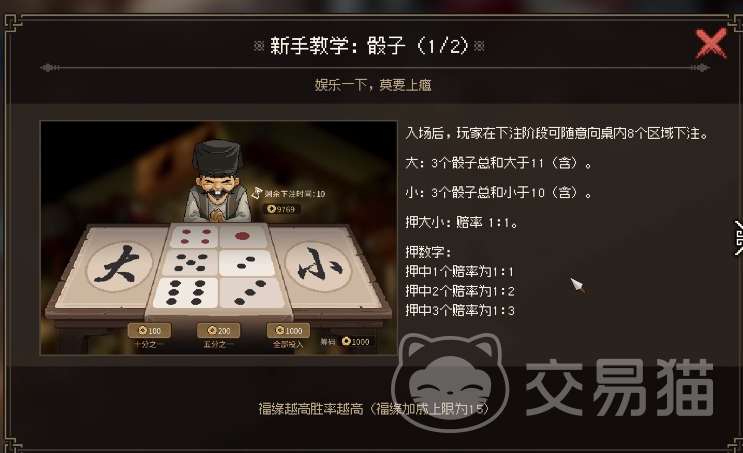This screenshot has width=743, height=453.
Task: Click the remaining bet time hourglass icon
Action: [x=256, y=193]
